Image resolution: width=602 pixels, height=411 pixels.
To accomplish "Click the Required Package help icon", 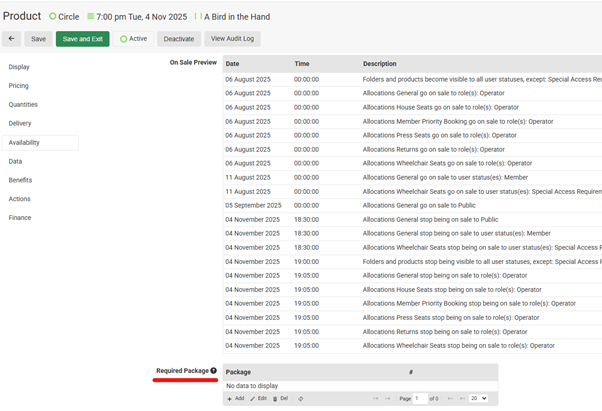I will click(x=213, y=371).
